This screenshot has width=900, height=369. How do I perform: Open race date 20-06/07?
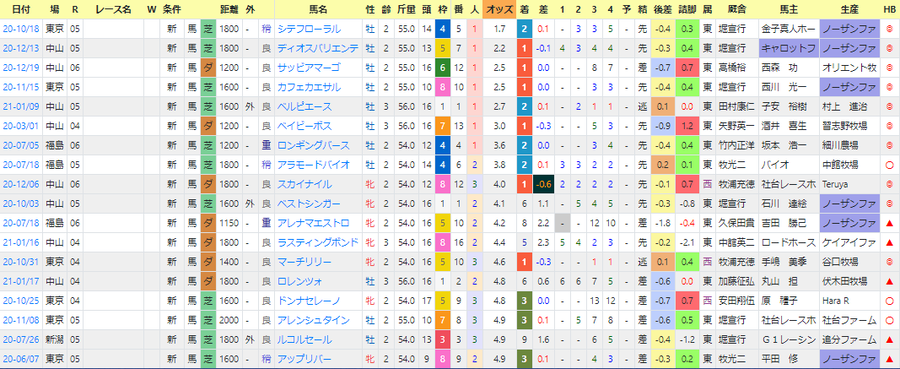click(21, 359)
